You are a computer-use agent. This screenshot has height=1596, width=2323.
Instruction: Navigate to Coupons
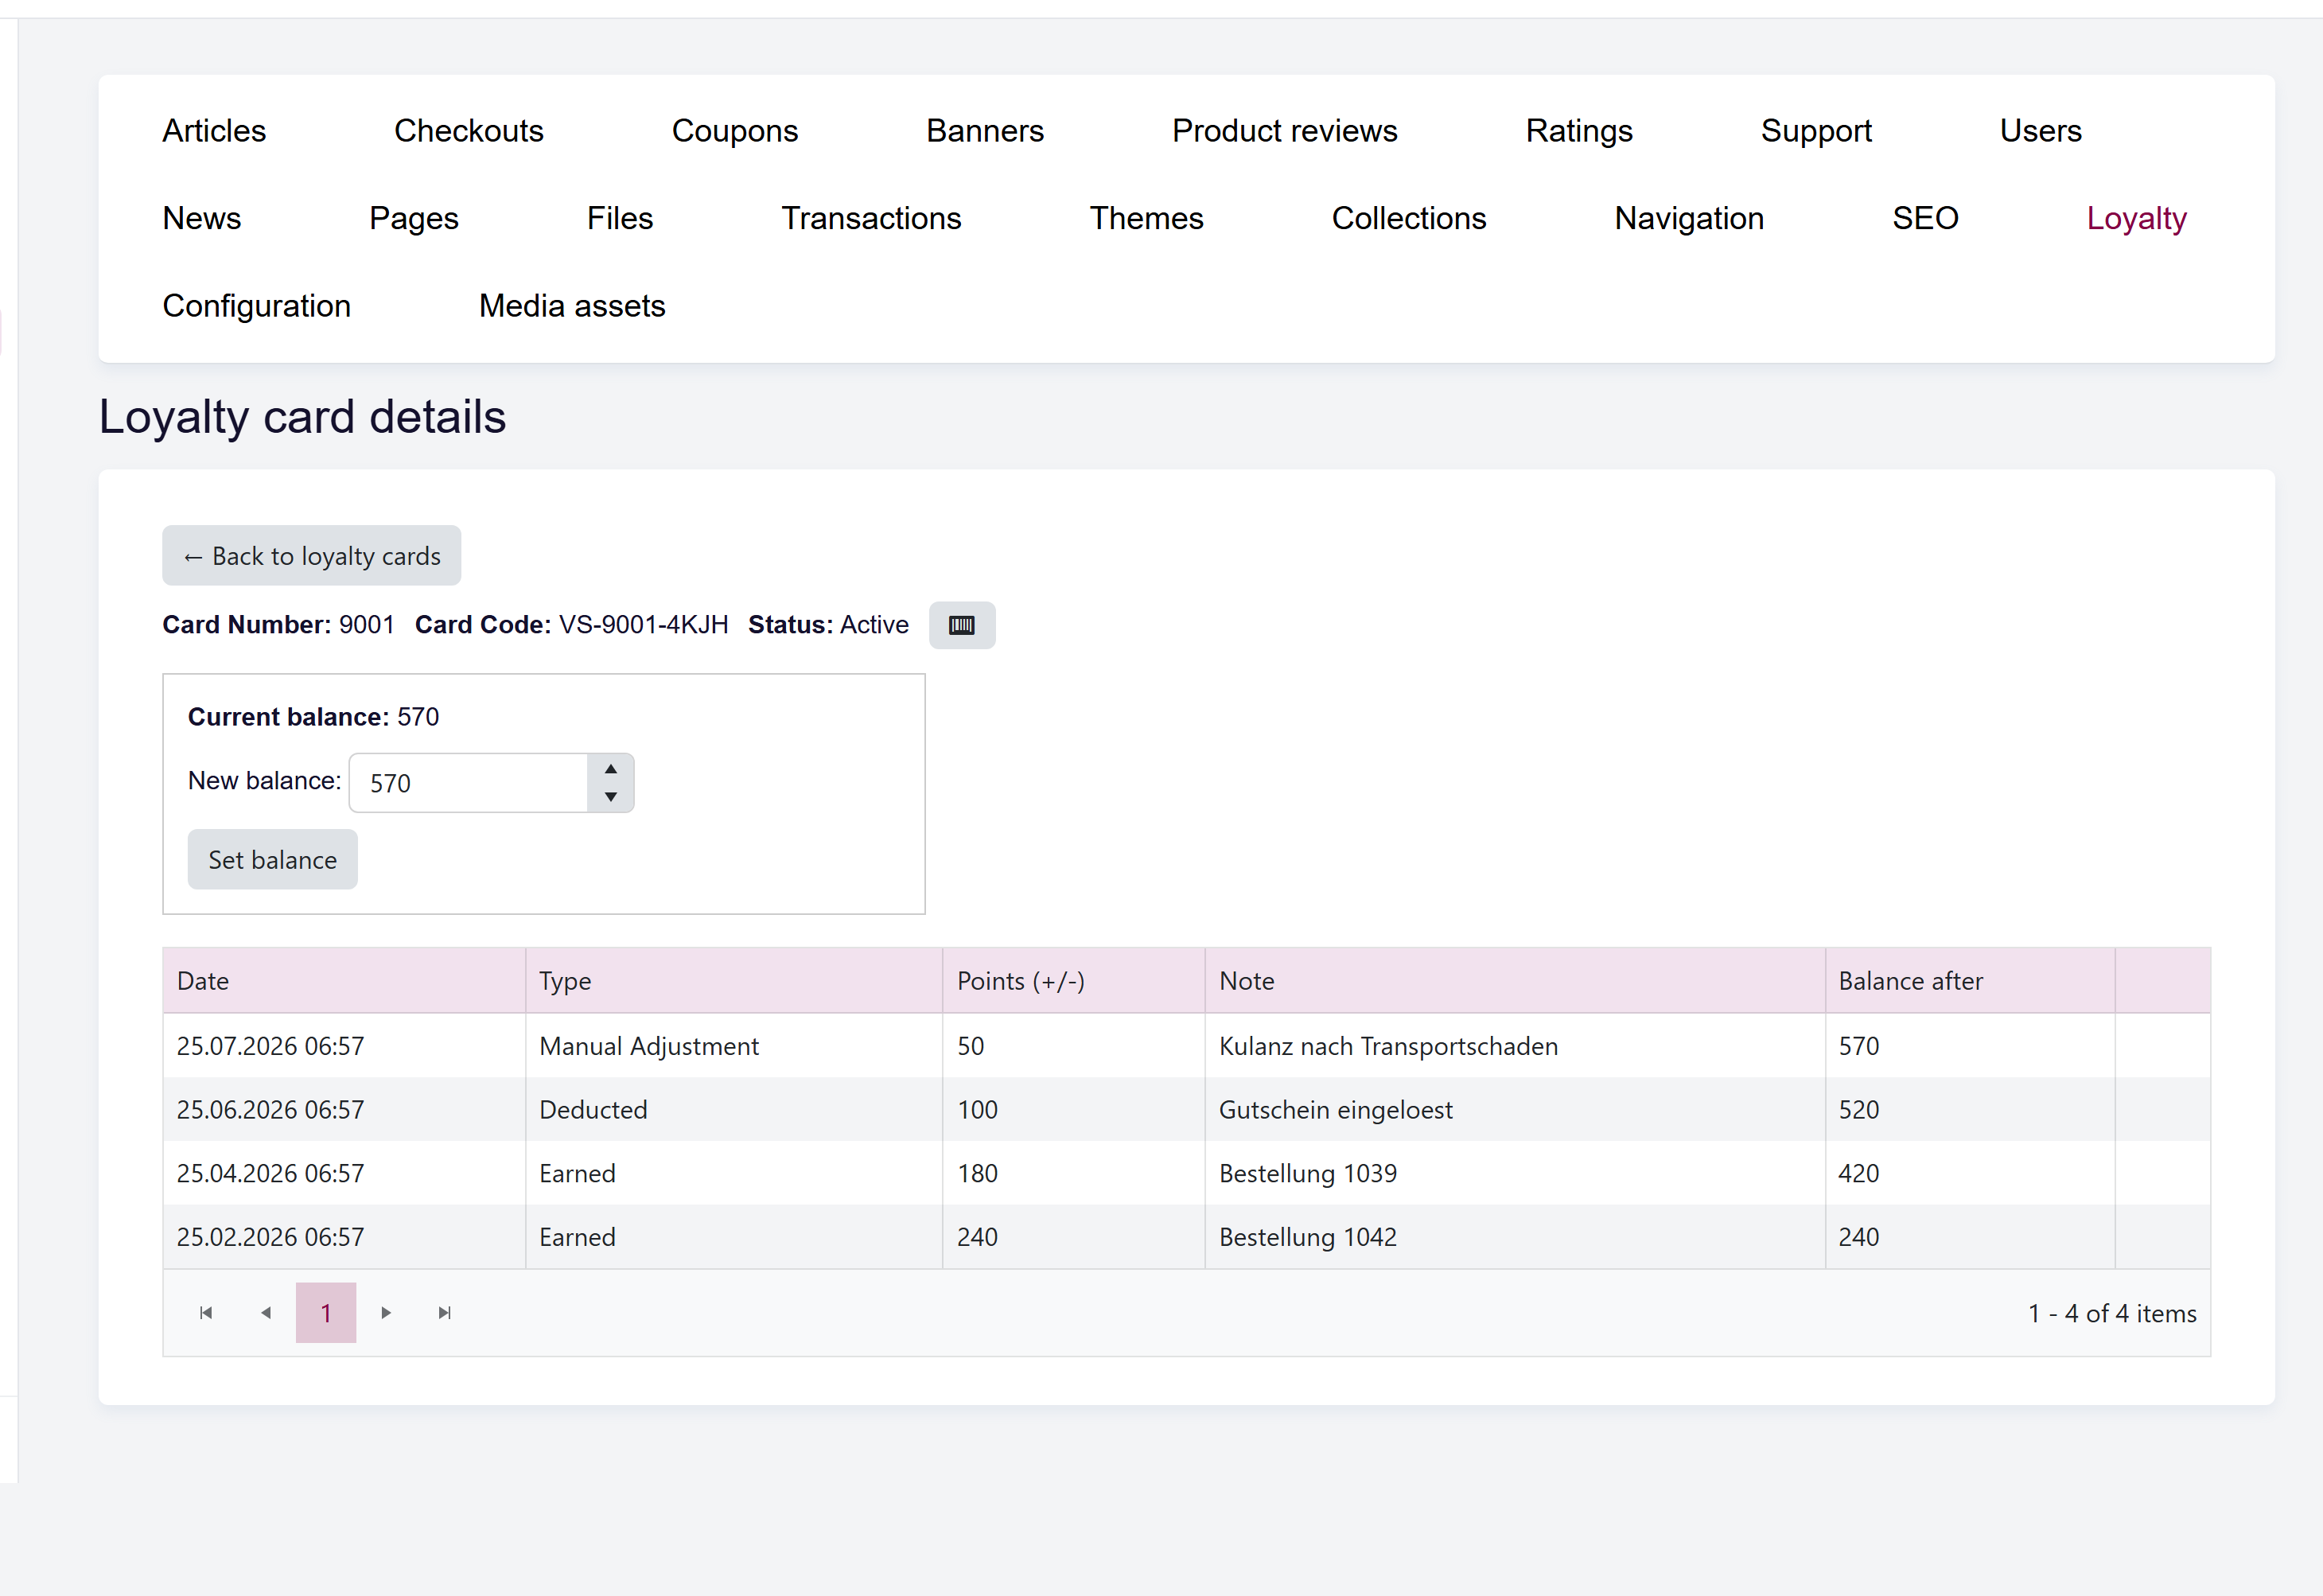point(735,131)
